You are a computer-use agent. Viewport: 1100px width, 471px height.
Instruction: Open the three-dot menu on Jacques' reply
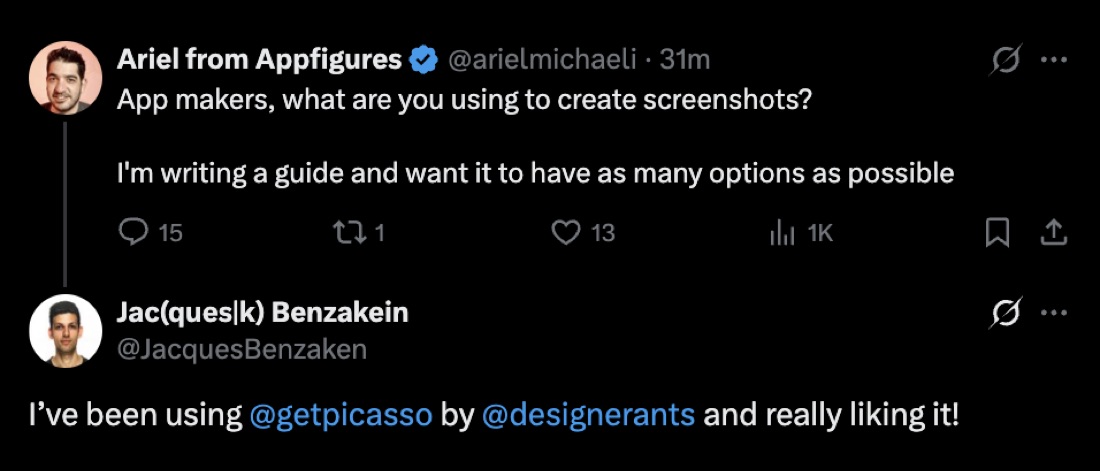(1054, 313)
